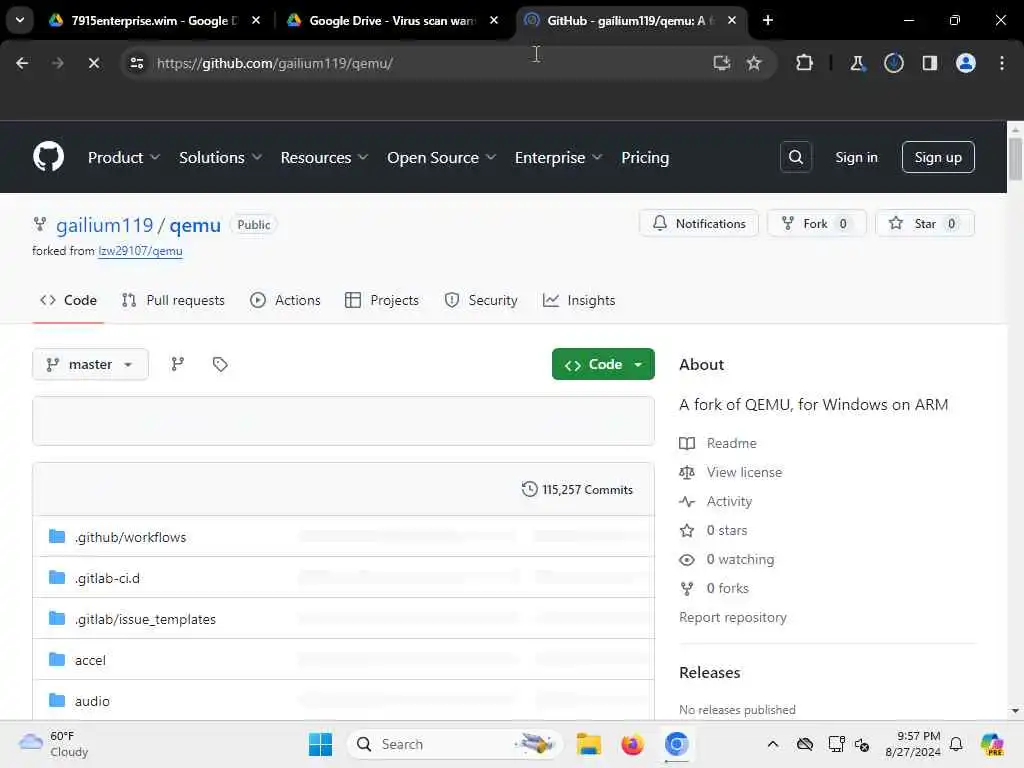The height and width of the screenshot is (768, 1024).
Task: Switch to the Google Drive virus scan tab
Action: click(392, 20)
